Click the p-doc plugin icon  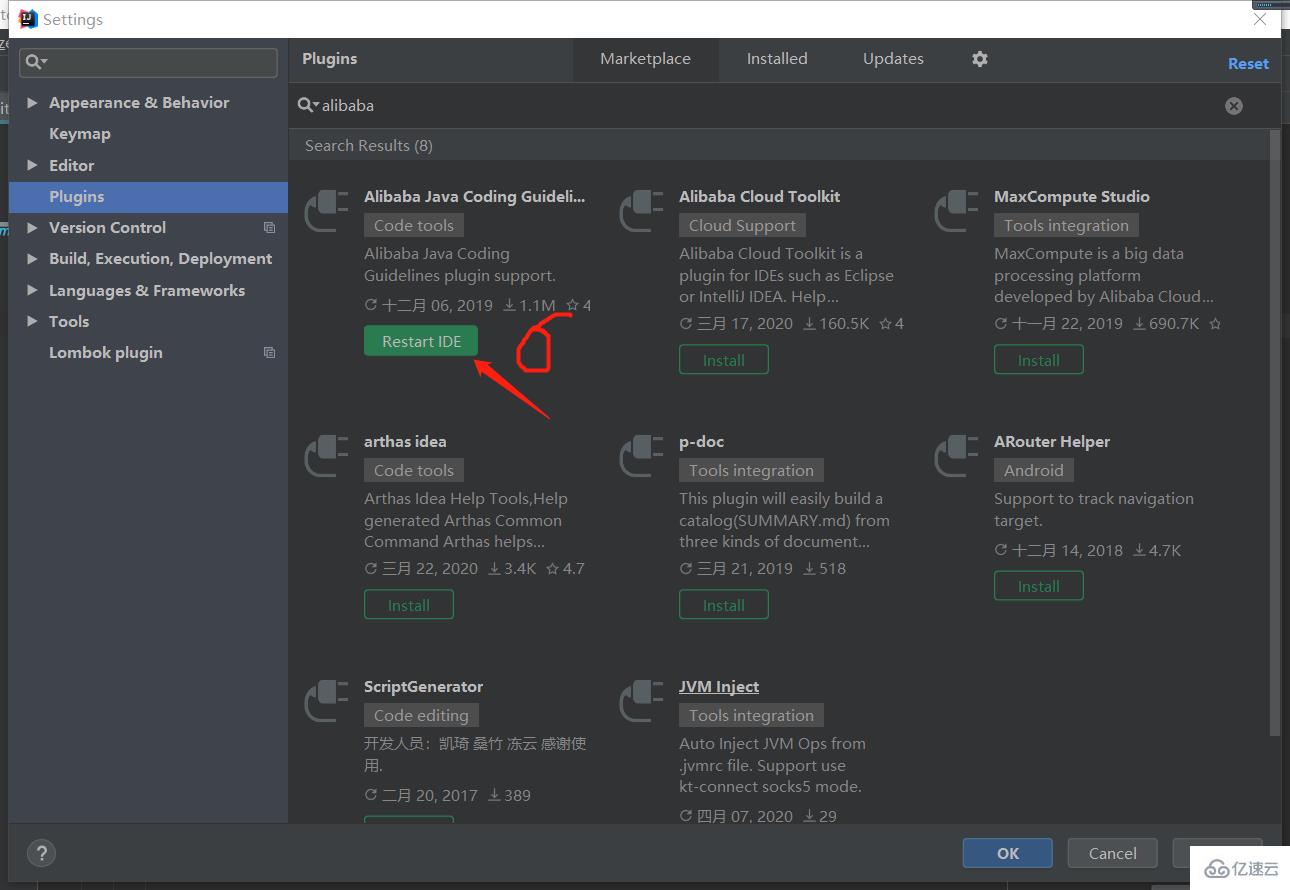coord(642,456)
